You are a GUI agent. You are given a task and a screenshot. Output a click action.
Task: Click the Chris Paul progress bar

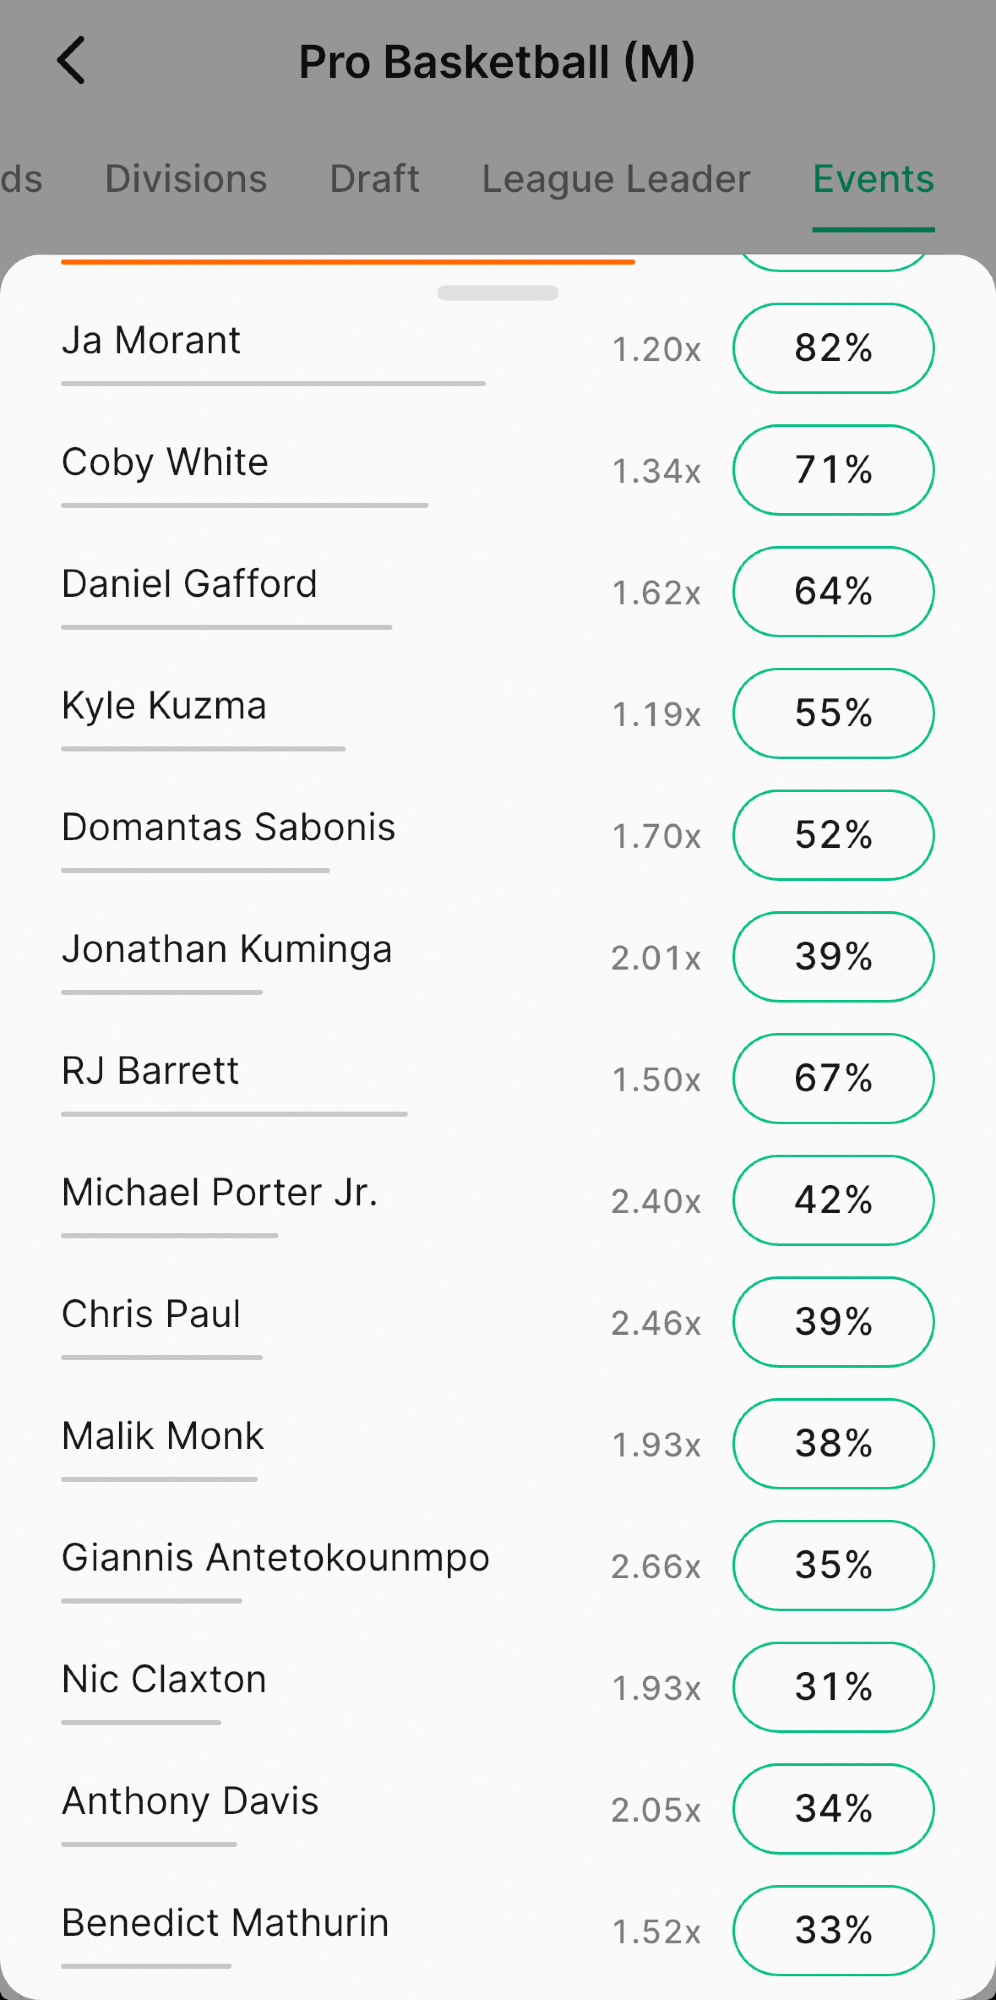162,1357
